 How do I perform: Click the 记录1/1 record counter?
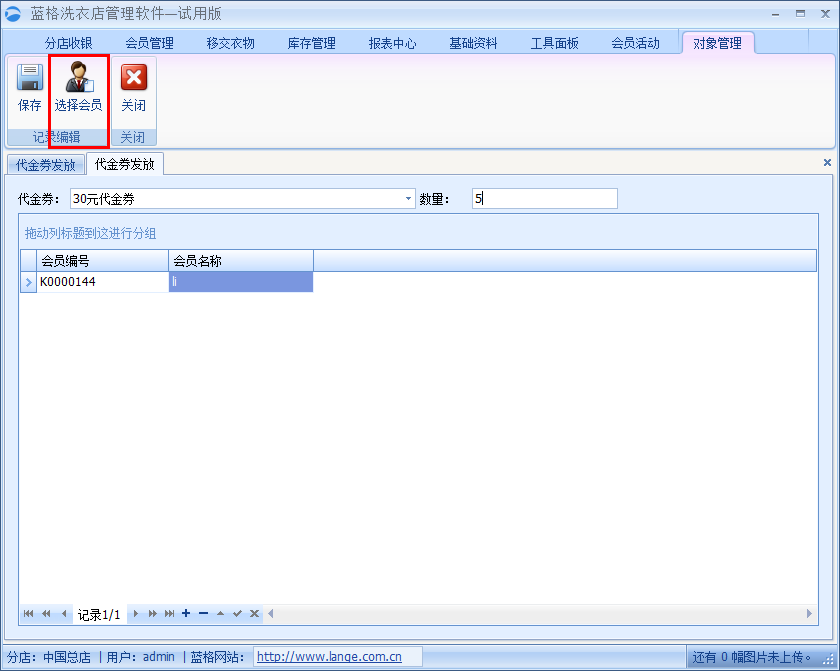pos(99,614)
